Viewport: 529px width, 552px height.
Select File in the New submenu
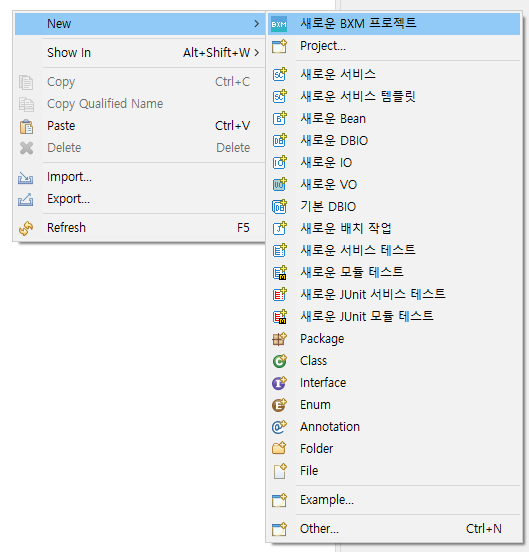[x=394, y=471]
